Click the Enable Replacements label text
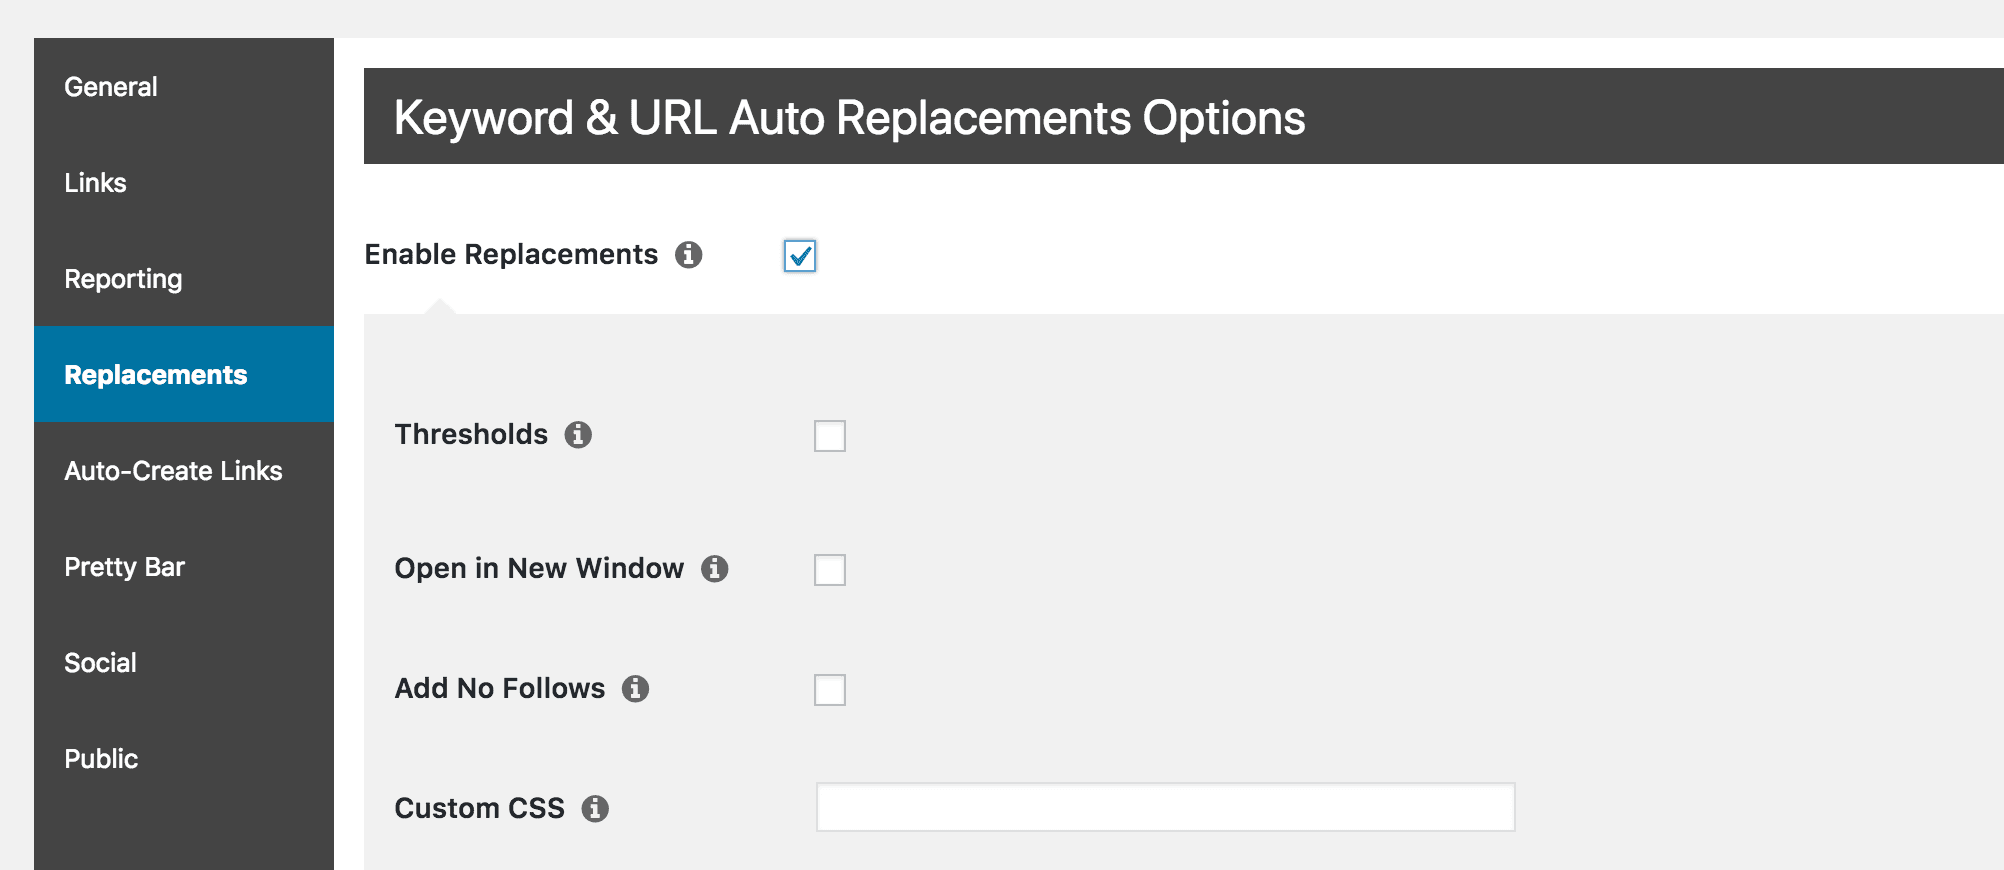Screen dimensions: 2004x870 click(x=511, y=255)
